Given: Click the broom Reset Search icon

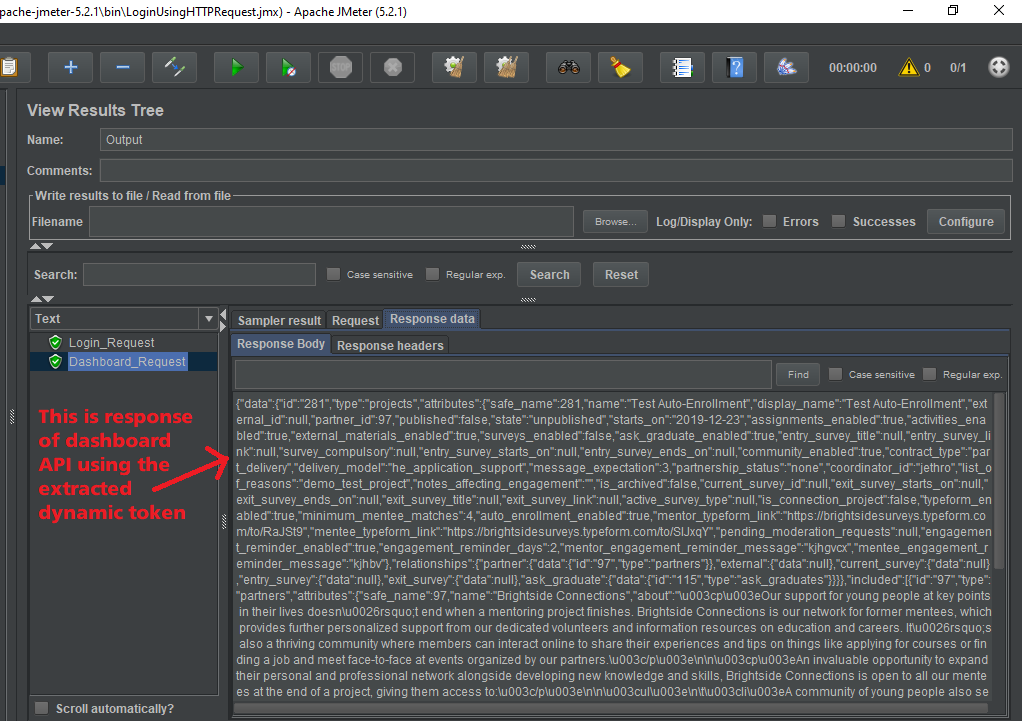Looking at the screenshot, I should tap(620, 67).
